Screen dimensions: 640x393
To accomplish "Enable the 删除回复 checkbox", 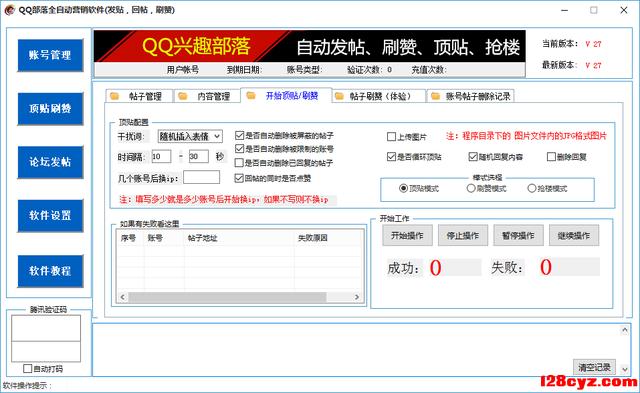I will pos(551,156).
